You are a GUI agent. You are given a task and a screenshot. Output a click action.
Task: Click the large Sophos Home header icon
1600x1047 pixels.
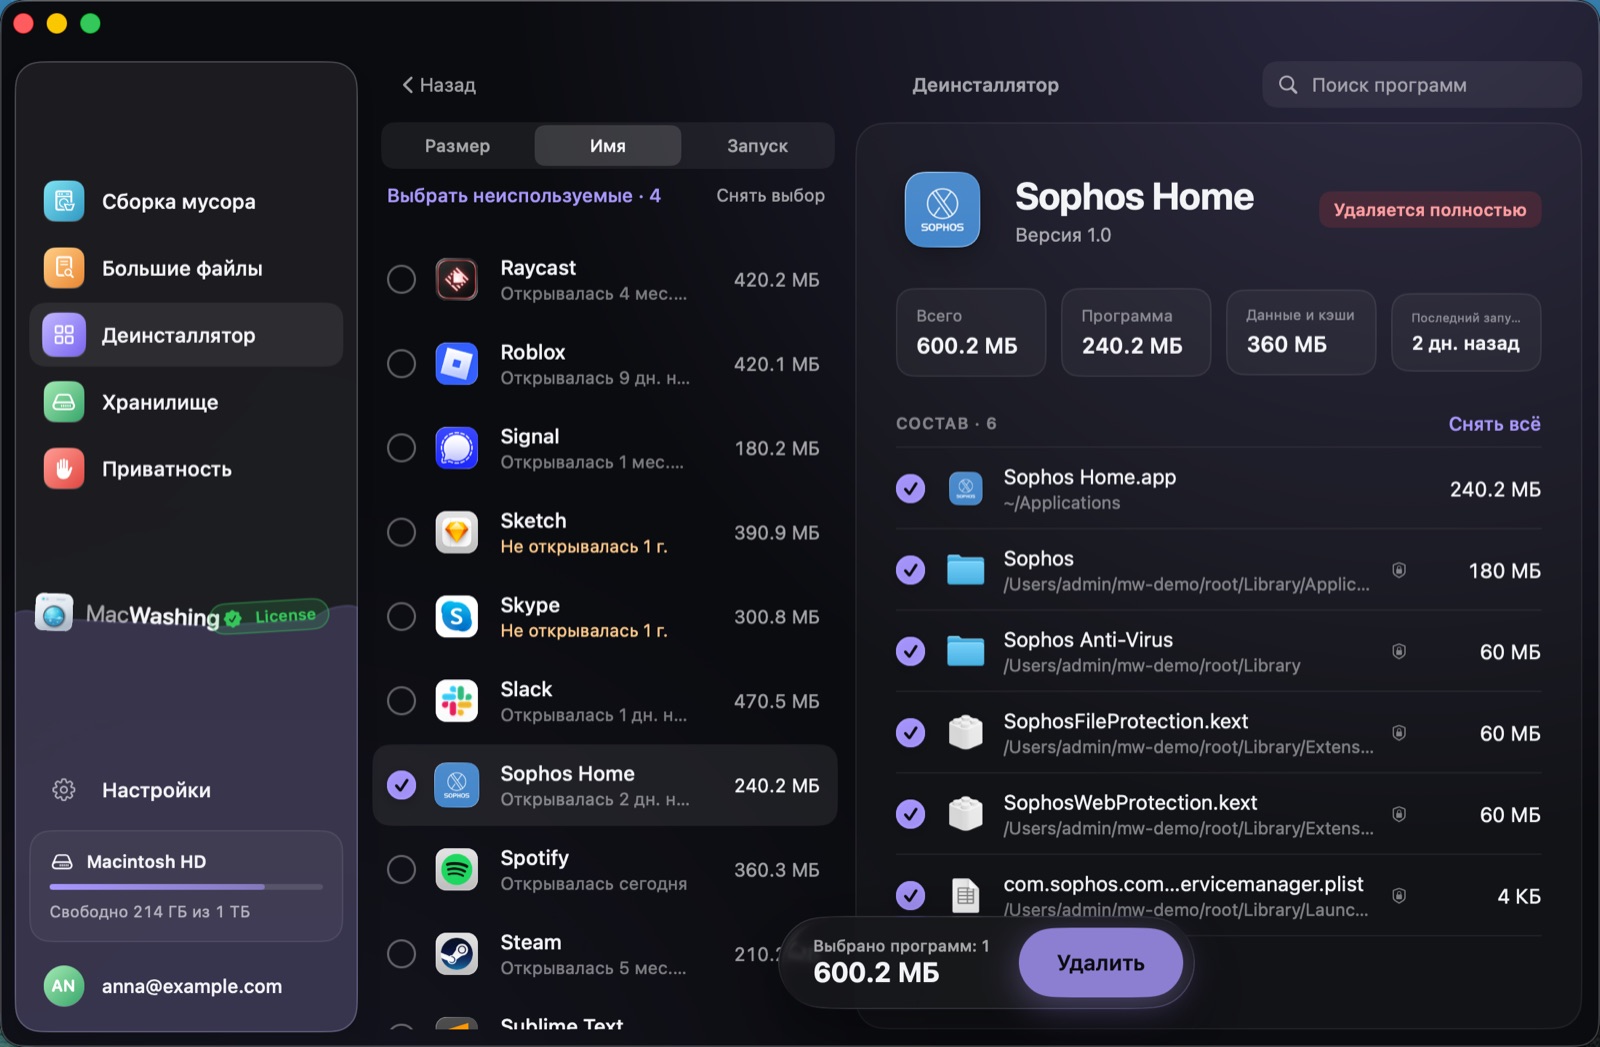click(942, 210)
